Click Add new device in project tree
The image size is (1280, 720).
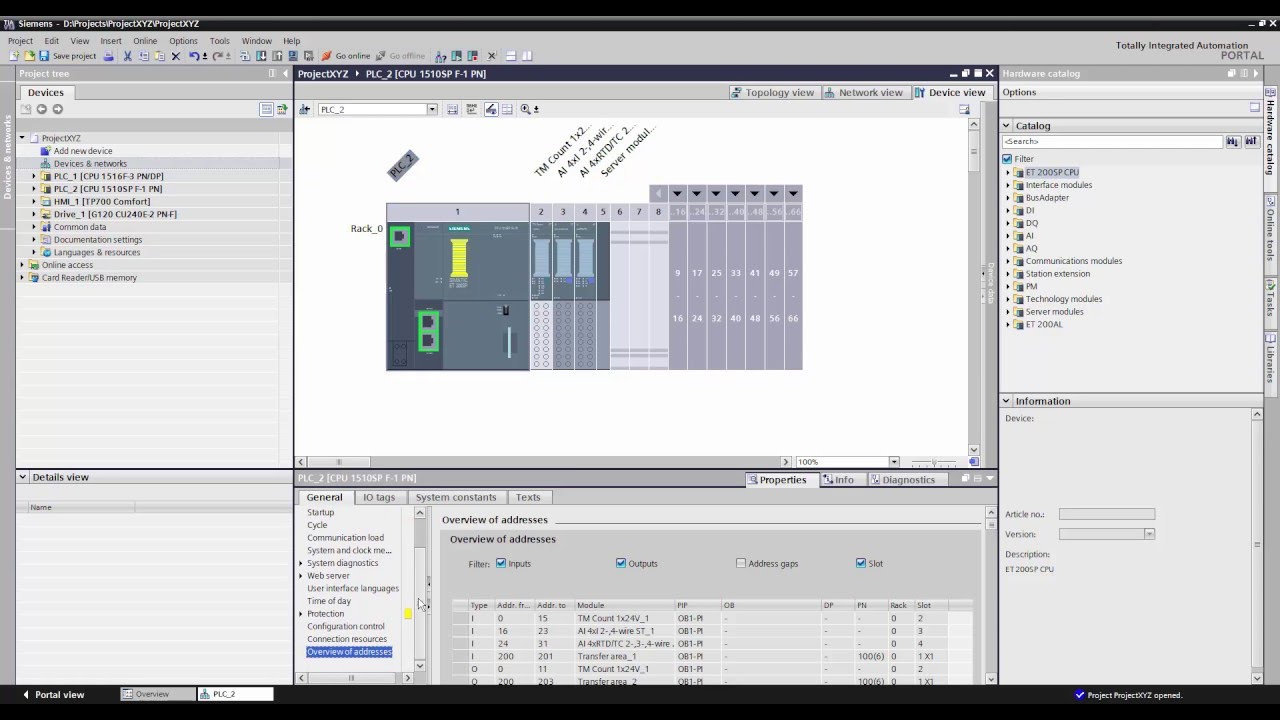pos(83,151)
